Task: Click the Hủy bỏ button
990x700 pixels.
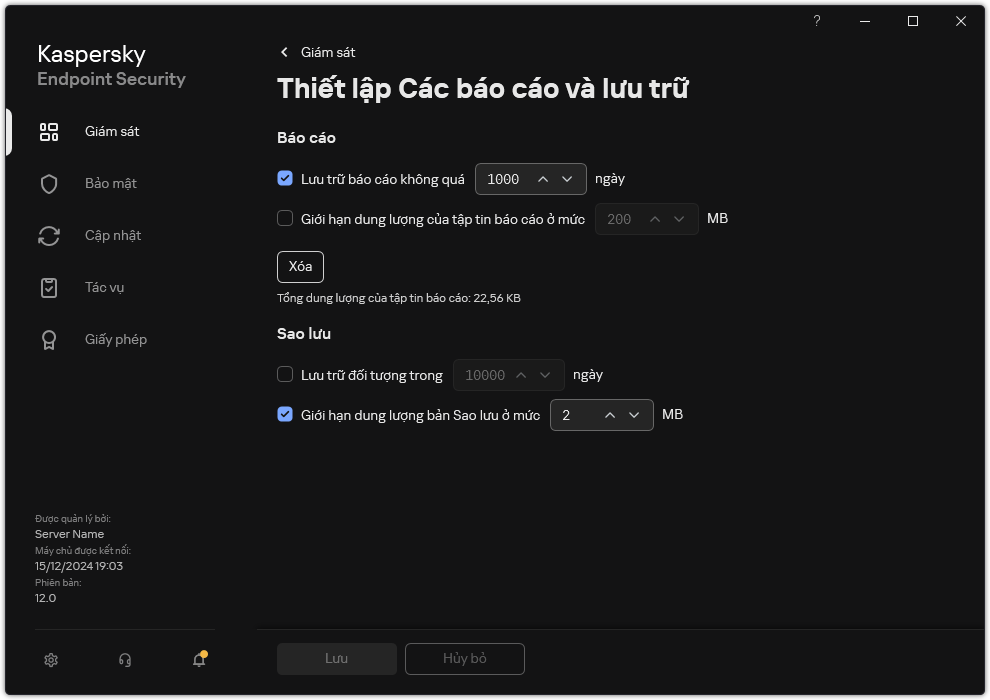Action: tap(464, 659)
